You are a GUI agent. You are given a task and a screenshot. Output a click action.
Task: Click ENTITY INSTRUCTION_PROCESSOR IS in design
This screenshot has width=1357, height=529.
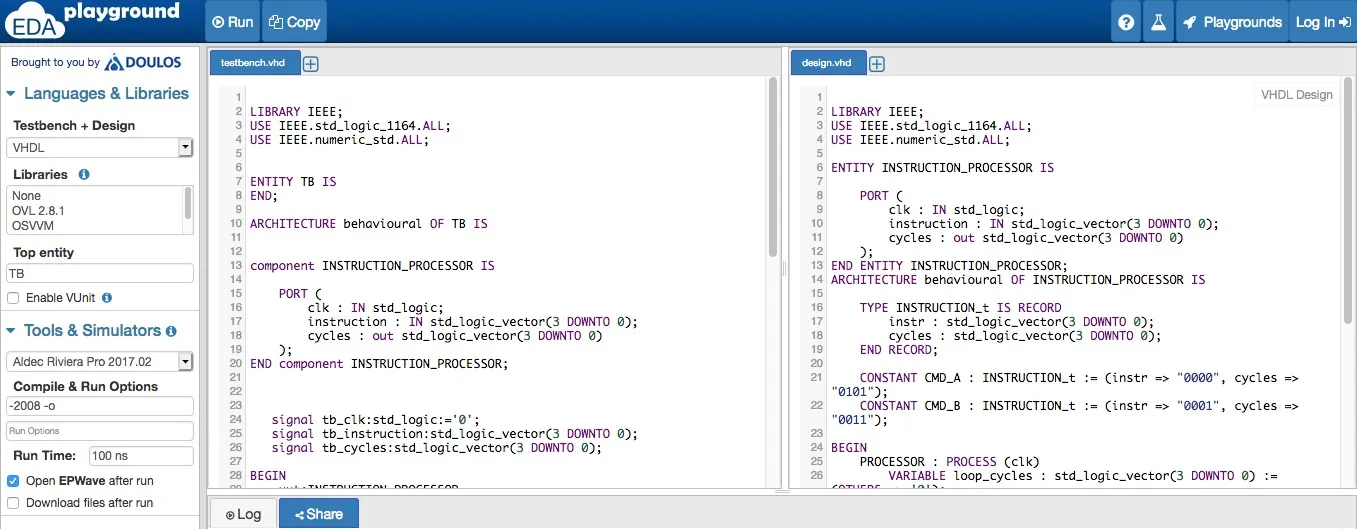point(942,168)
